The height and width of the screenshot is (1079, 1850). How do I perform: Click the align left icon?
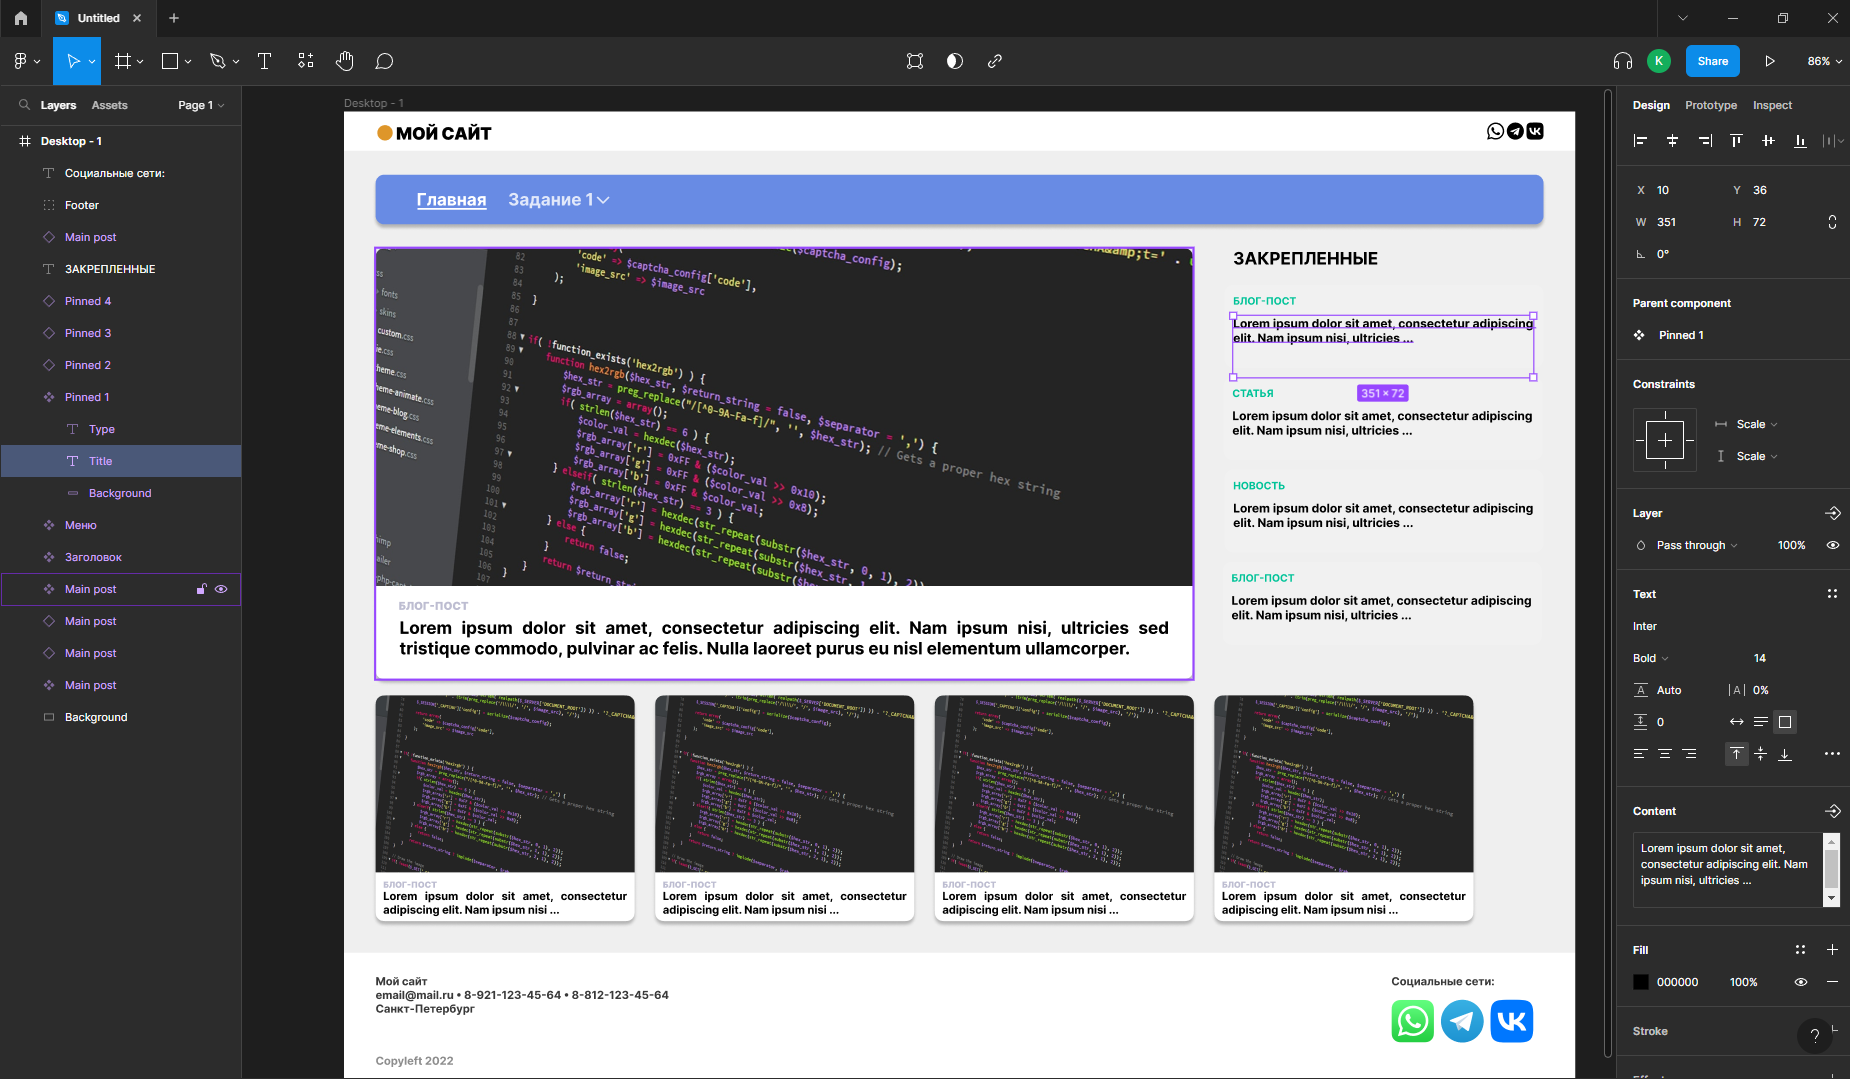point(1640,141)
